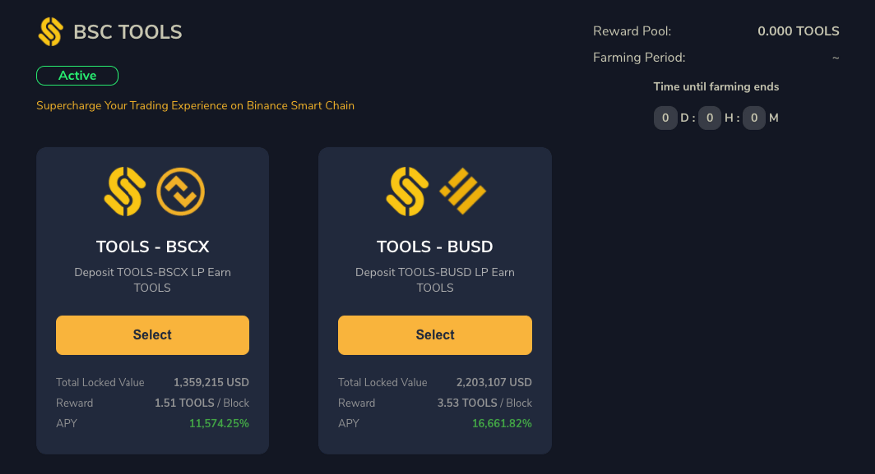Click the days countdown box
This screenshot has width=875, height=474.
665,118
